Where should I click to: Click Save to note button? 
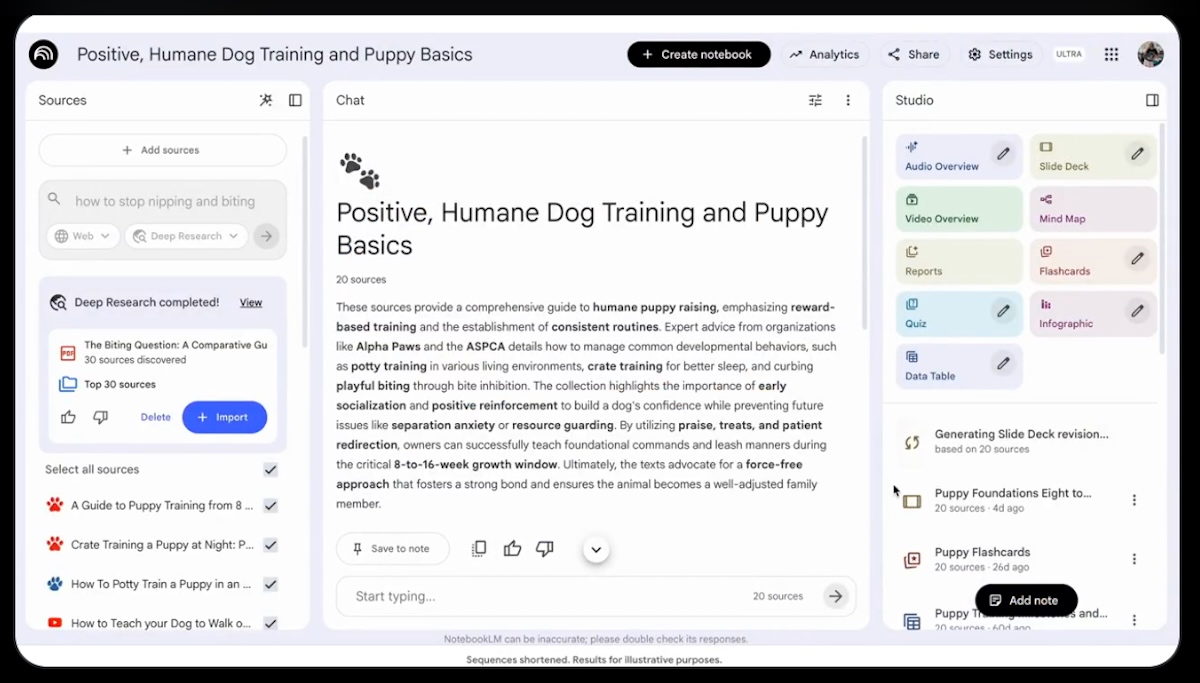click(392, 548)
